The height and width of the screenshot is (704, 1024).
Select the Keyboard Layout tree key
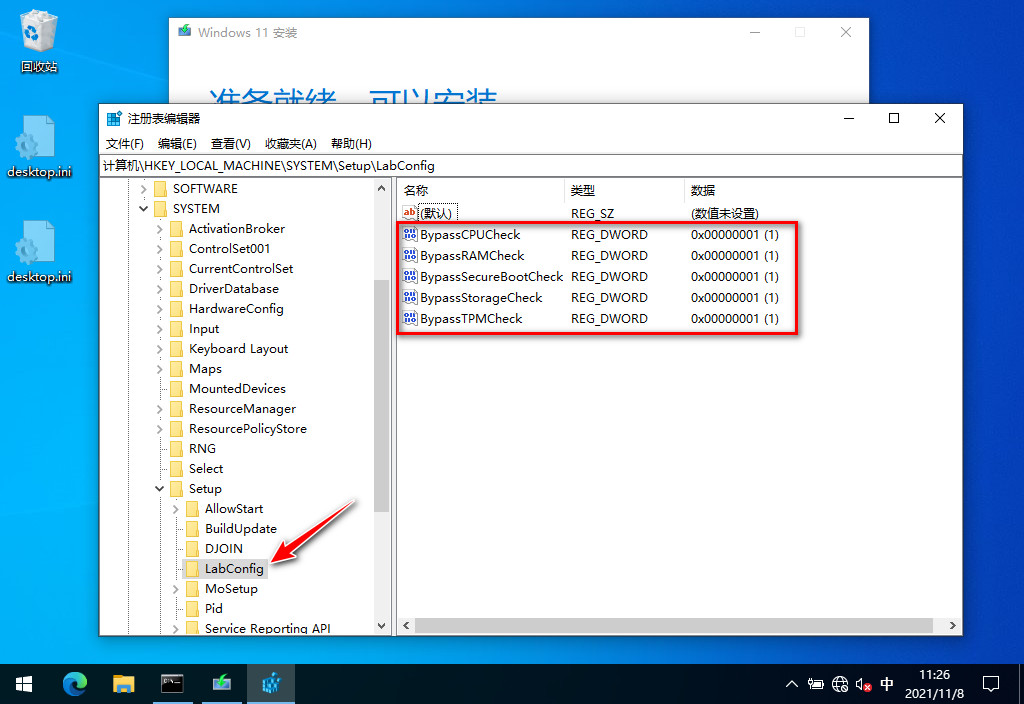(238, 349)
